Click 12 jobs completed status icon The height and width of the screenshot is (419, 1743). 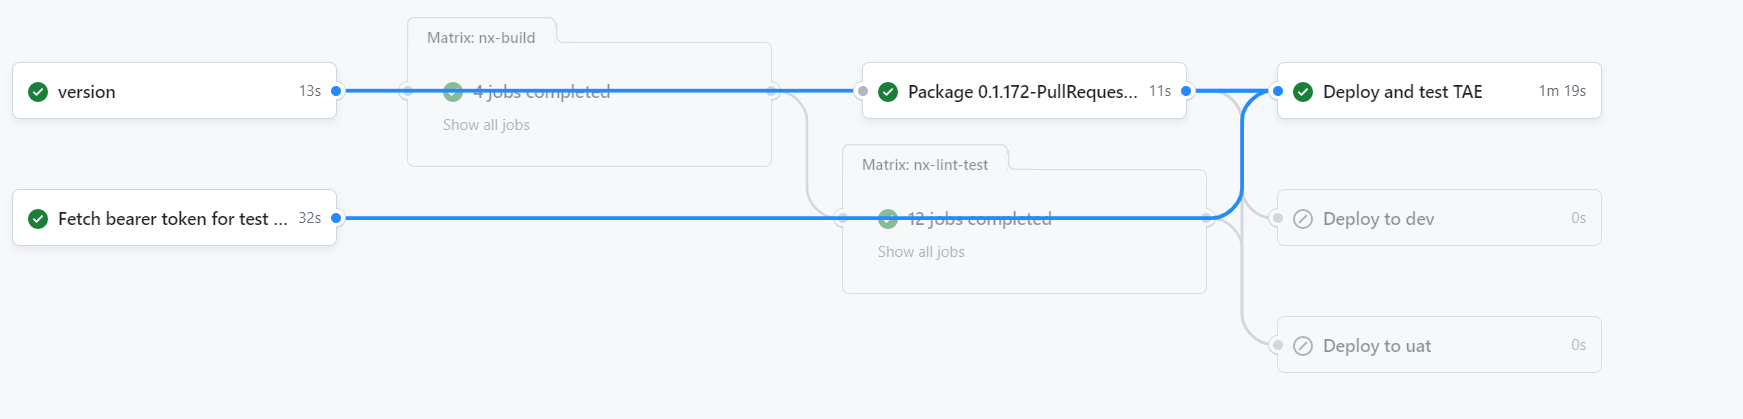tap(888, 219)
